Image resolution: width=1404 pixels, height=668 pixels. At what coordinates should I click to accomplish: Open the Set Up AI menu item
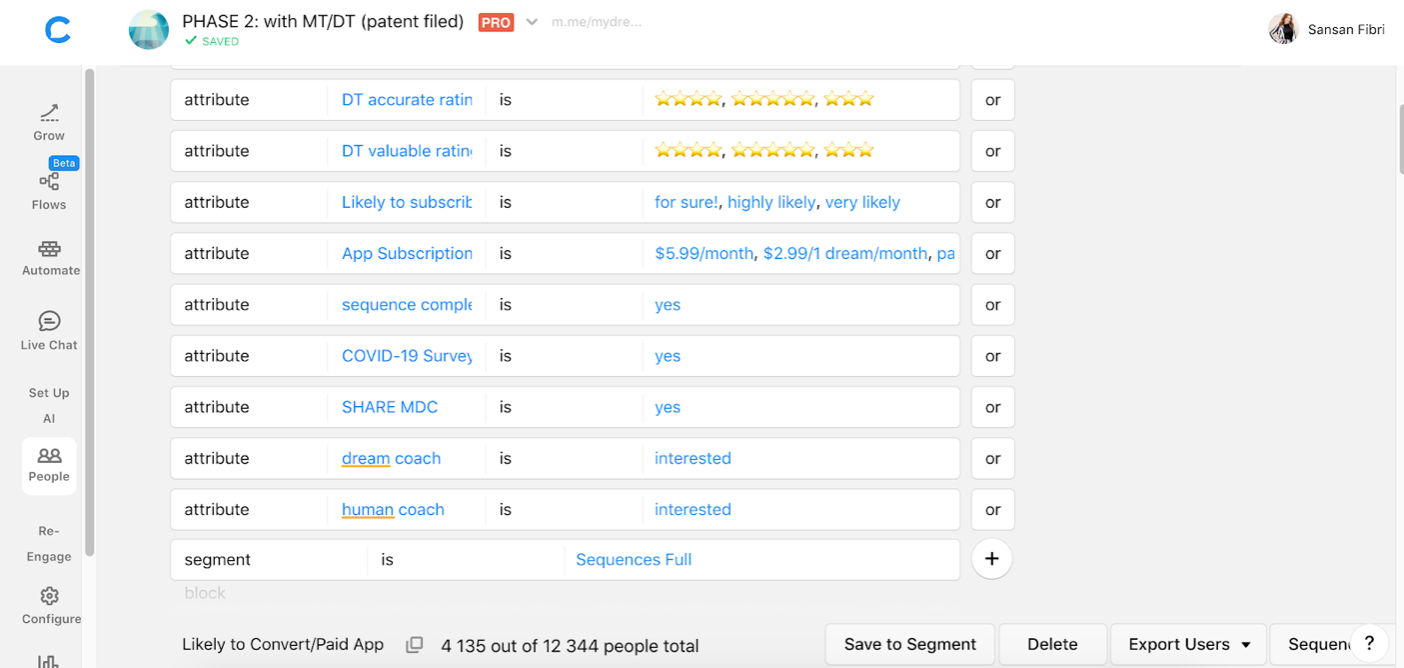click(x=49, y=405)
